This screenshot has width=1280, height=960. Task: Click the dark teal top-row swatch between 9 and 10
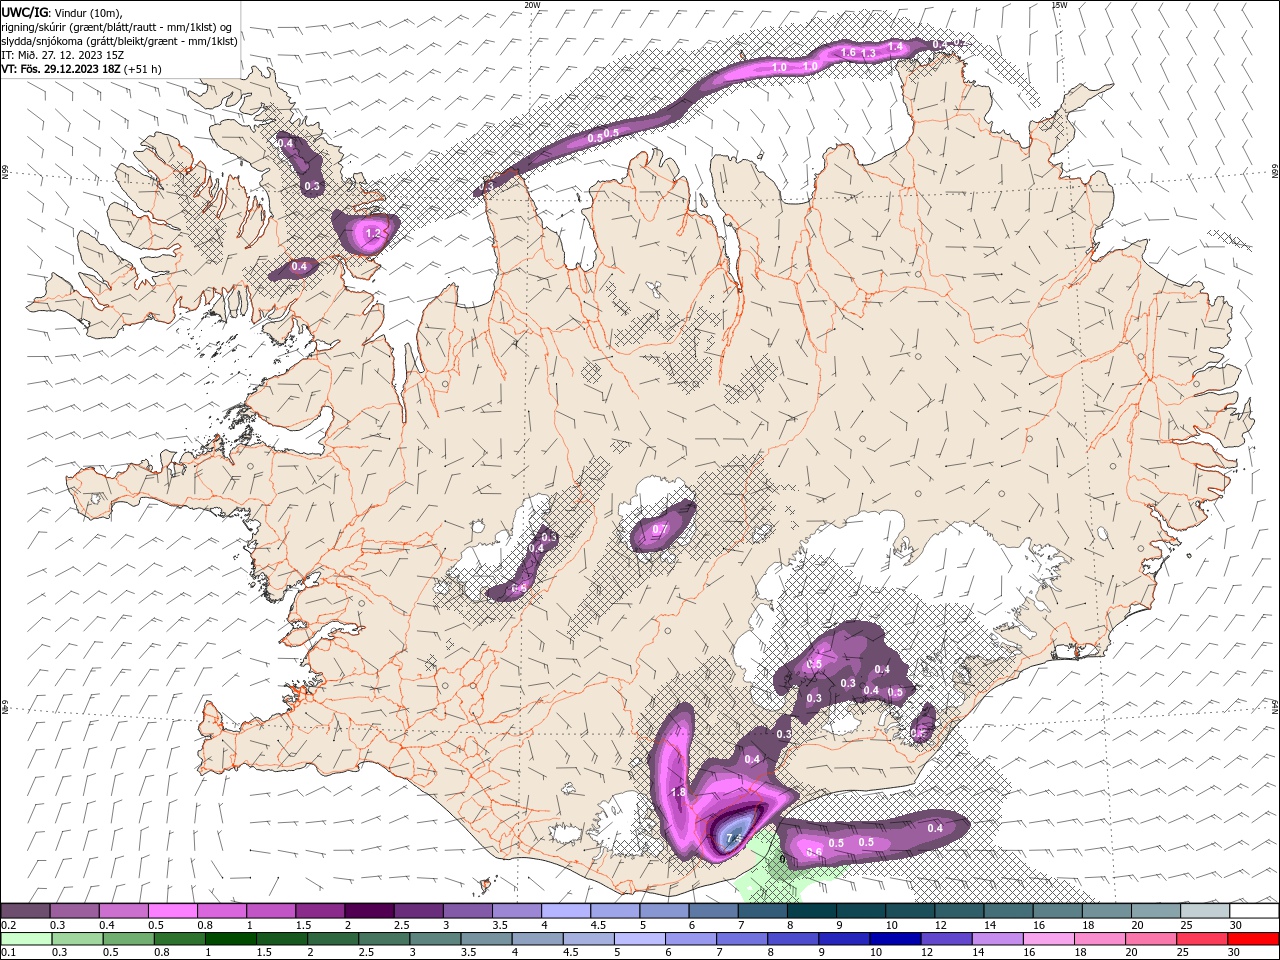pyautogui.click(x=861, y=911)
